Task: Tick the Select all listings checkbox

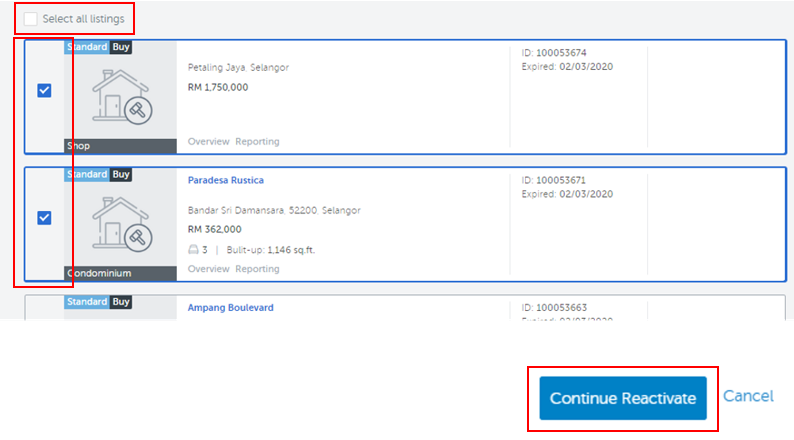Action: tap(30, 19)
